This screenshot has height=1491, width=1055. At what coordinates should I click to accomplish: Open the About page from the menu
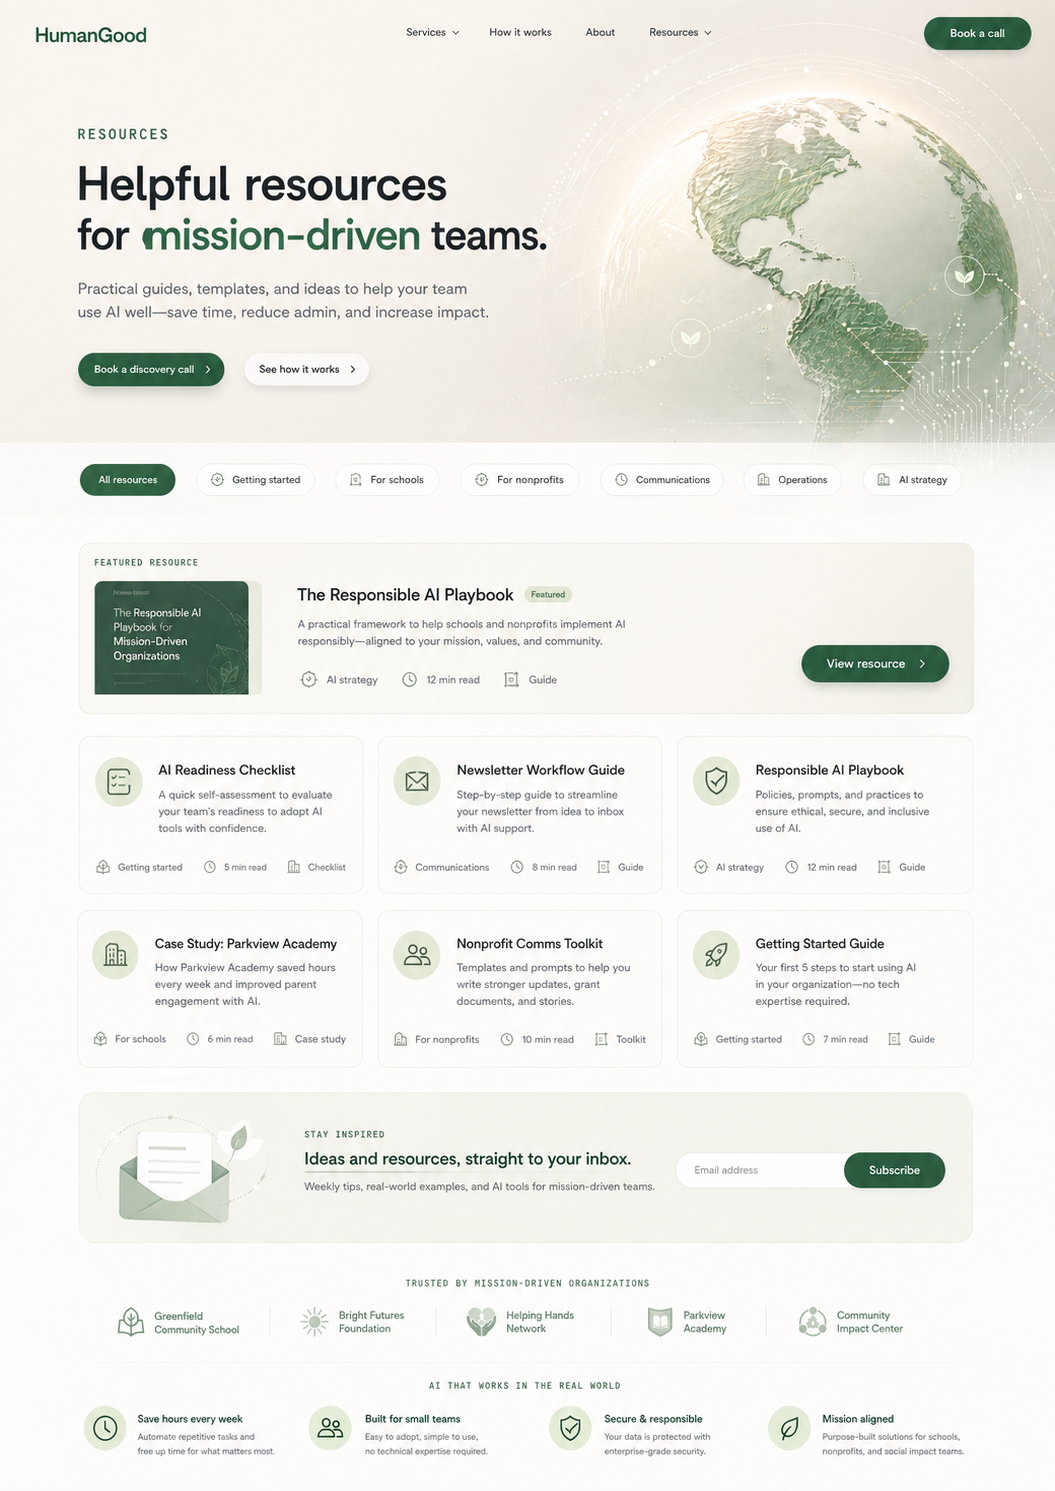pyautogui.click(x=599, y=32)
